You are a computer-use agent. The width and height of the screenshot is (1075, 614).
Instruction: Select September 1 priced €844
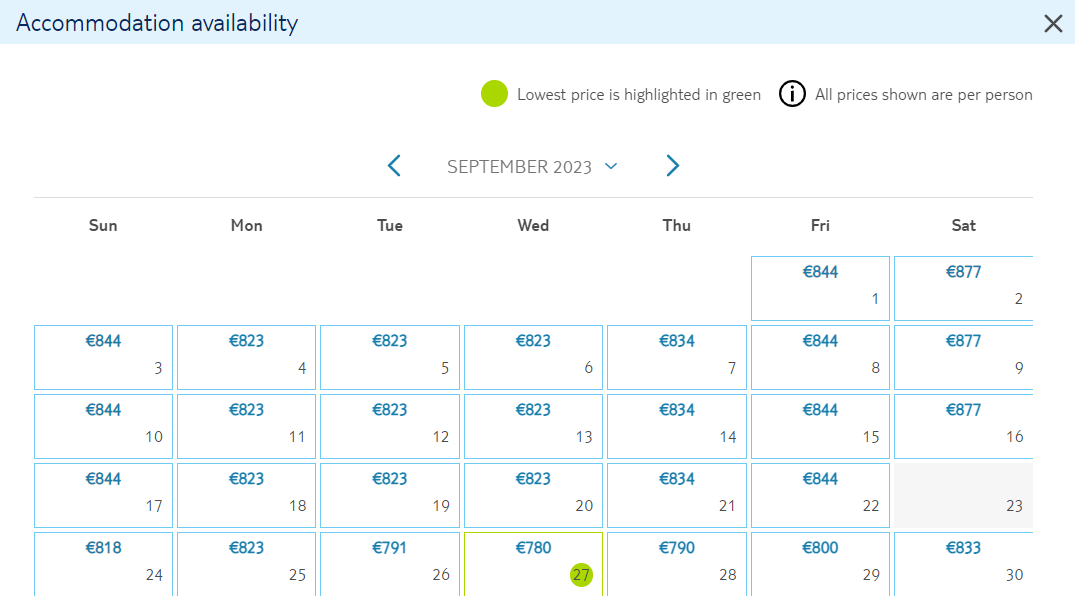click(x=820, y=288)
